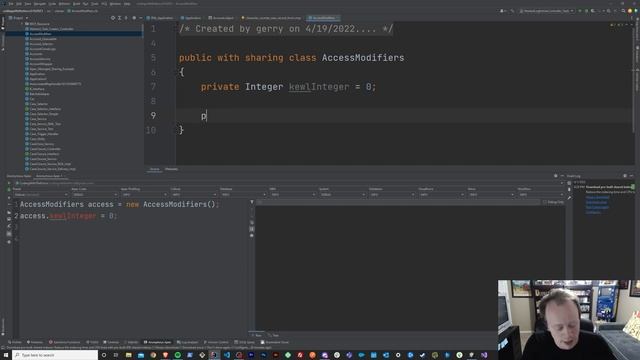The height and width of the screenshot is (360, 640).
Task: Open Brave browser from taskbar
Action: (x=165, y=355)
